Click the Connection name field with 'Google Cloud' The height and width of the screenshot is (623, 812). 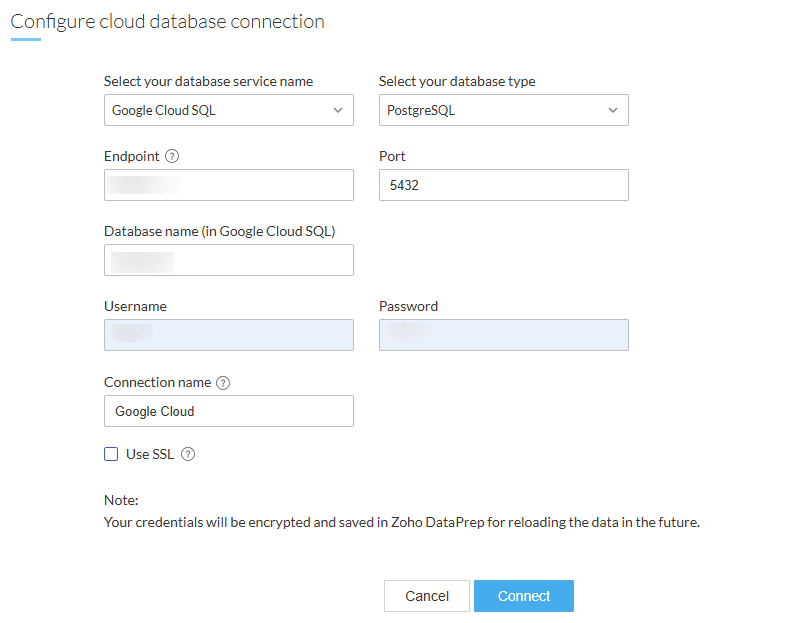[x=228, y=411]
